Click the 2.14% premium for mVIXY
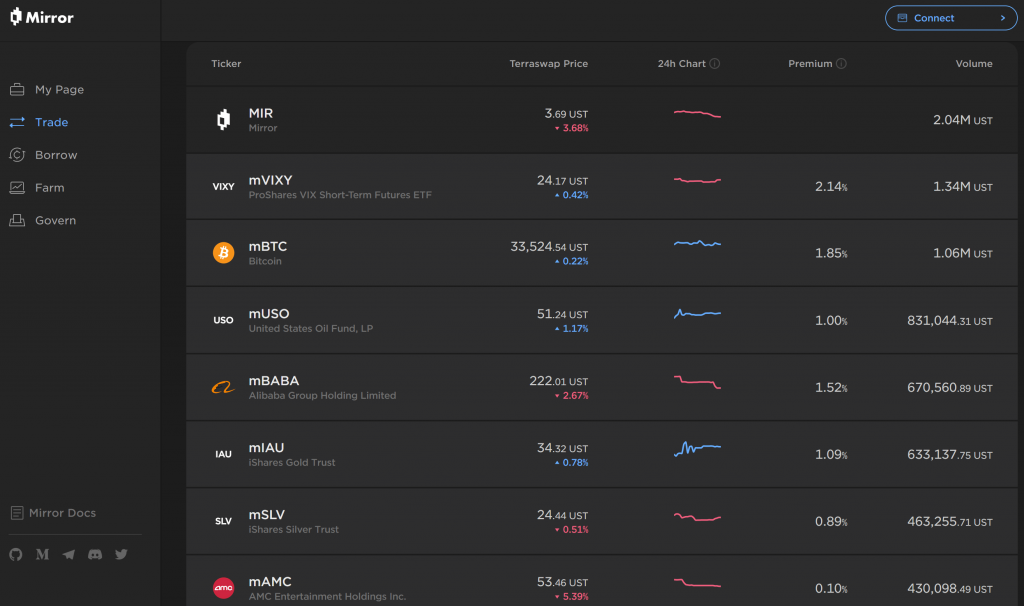 point(831,187)
